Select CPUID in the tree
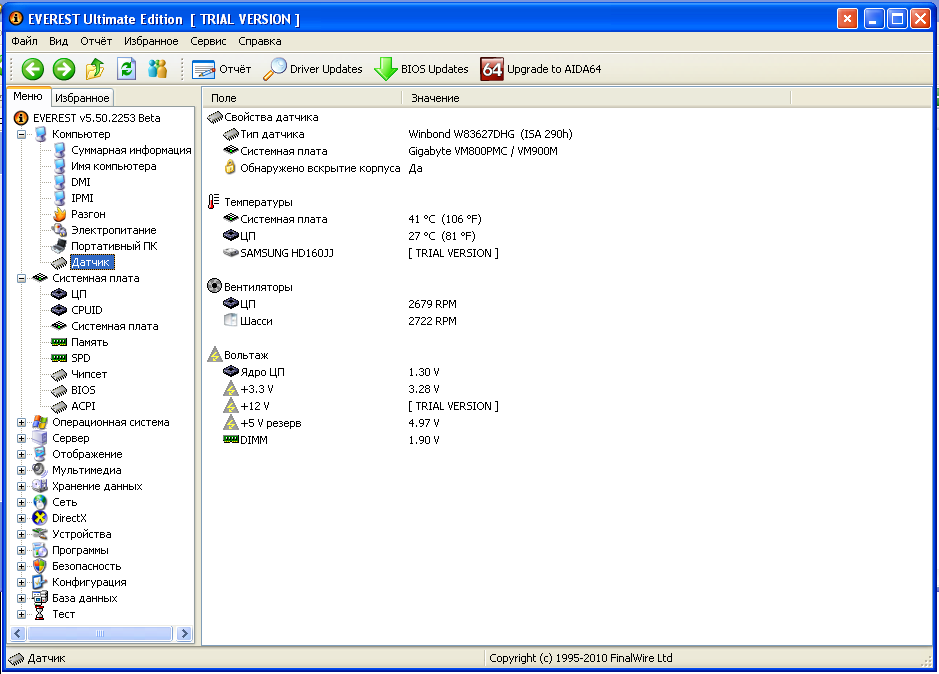The width and height of the screenshot is (939, 674). 86,310
